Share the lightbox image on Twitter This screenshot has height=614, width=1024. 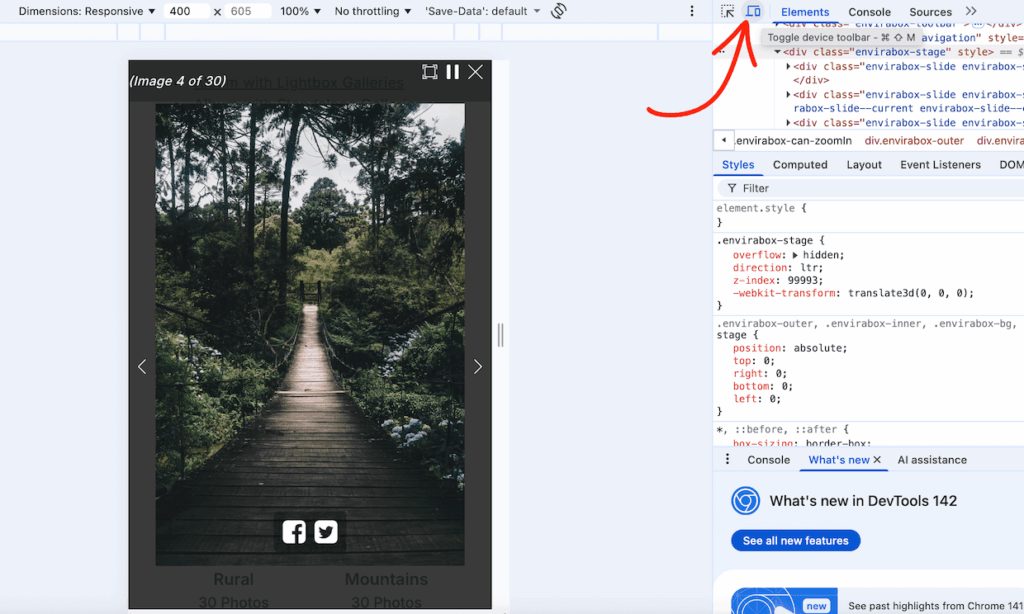coord(325,532)
